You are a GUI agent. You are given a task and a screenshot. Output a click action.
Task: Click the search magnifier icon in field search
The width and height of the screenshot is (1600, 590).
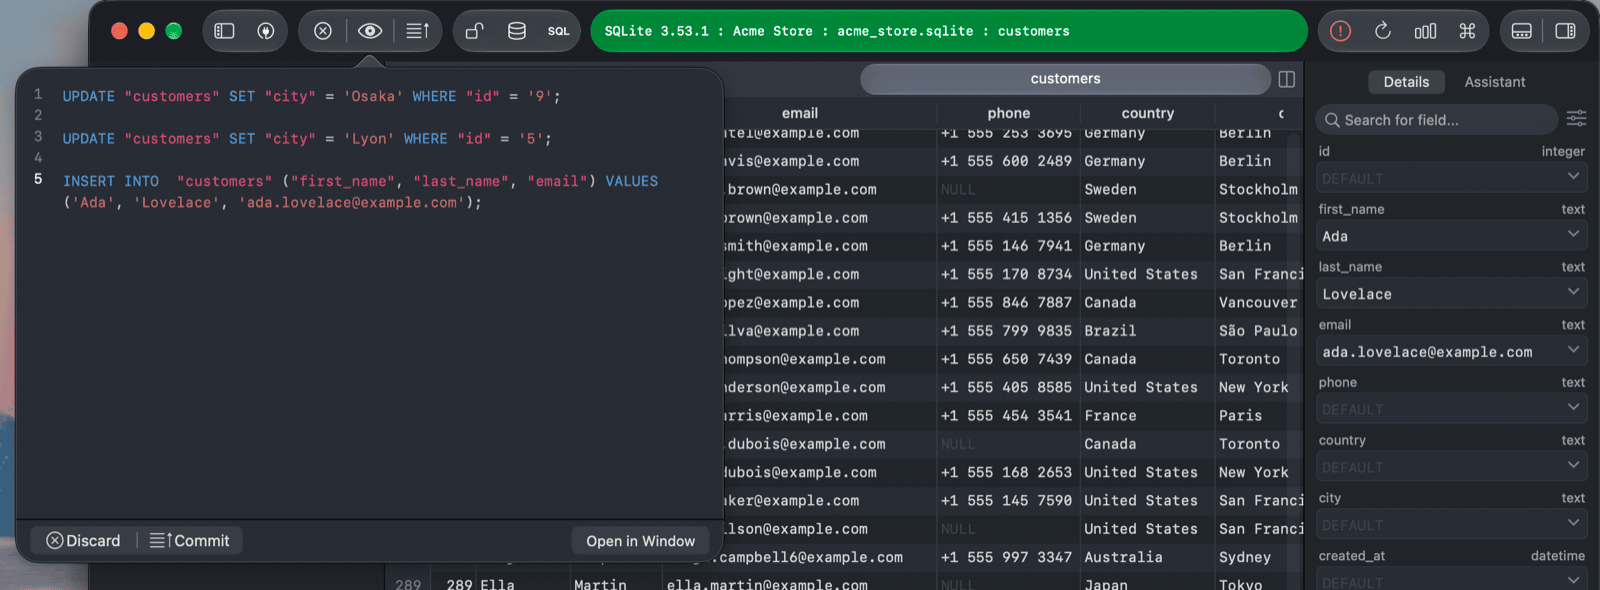pos(1332,120)
